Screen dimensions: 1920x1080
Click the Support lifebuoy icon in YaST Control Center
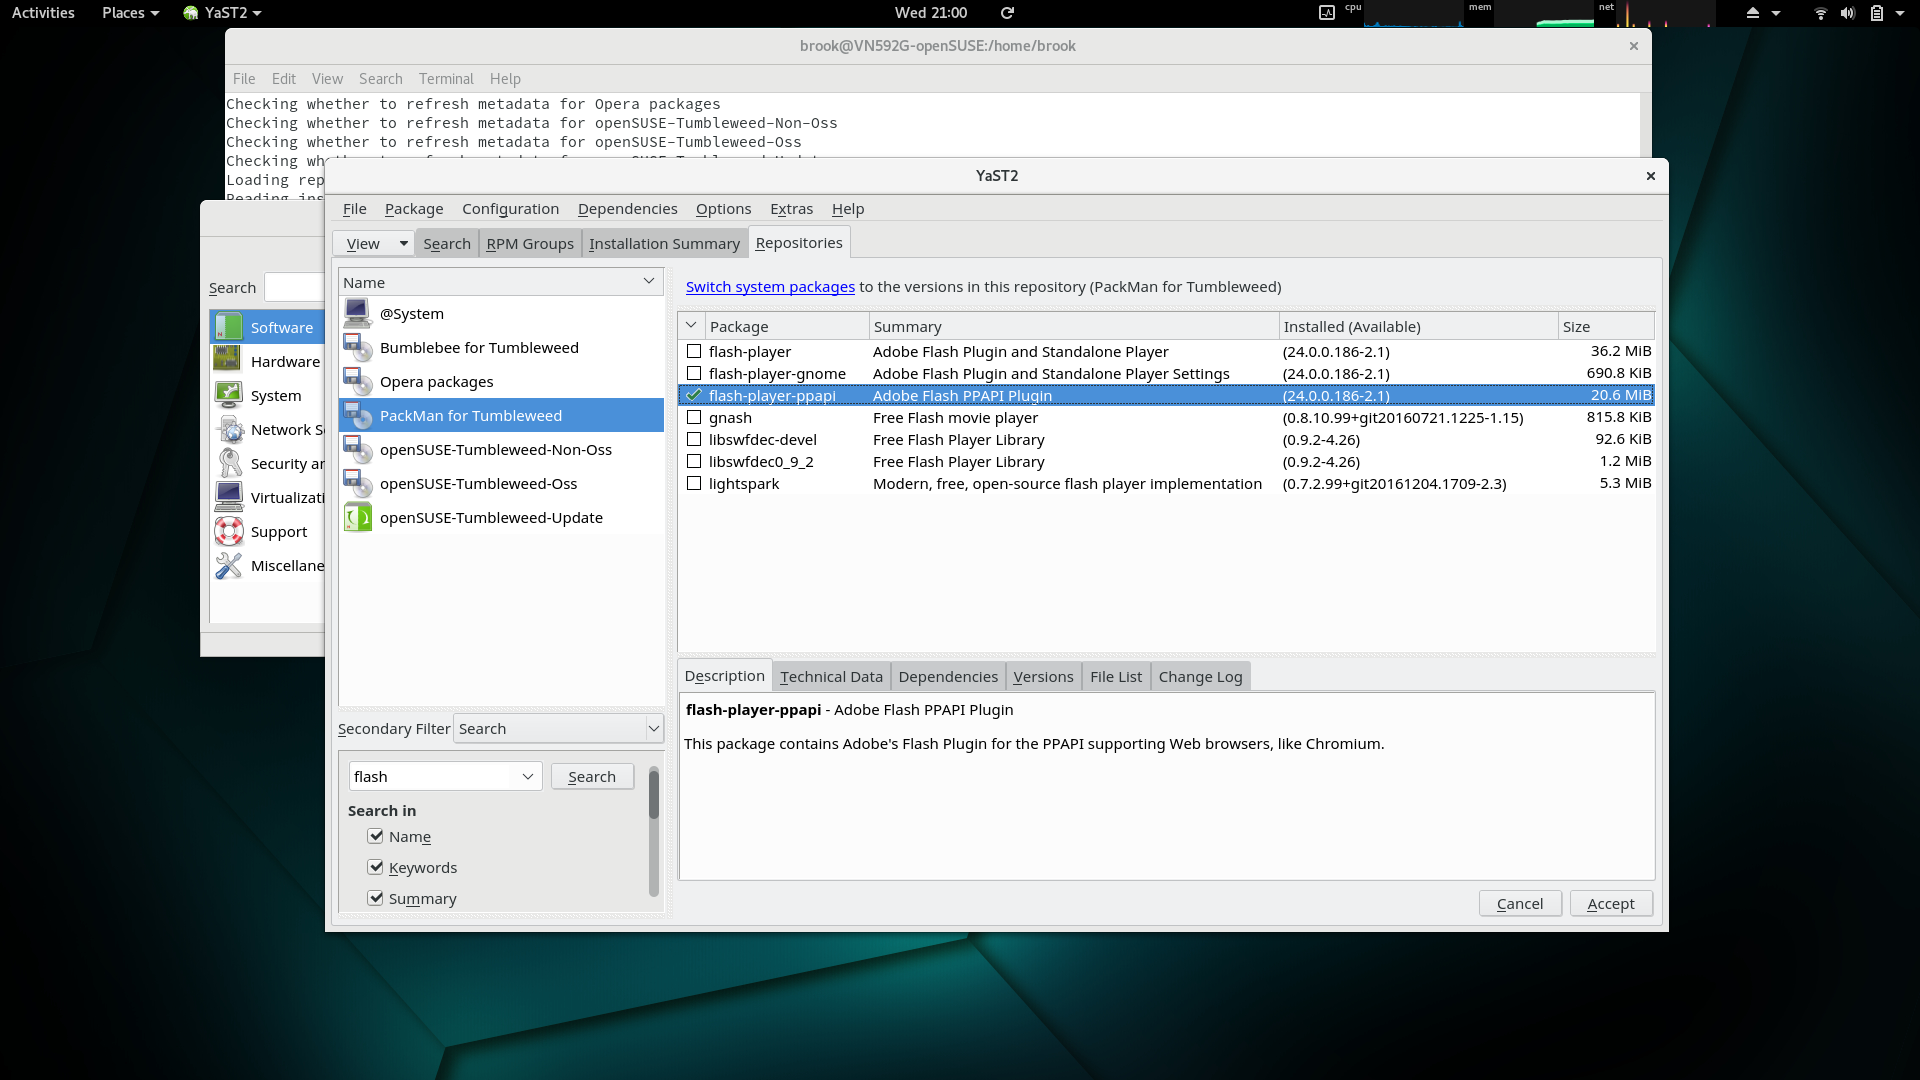pos(229,531)
